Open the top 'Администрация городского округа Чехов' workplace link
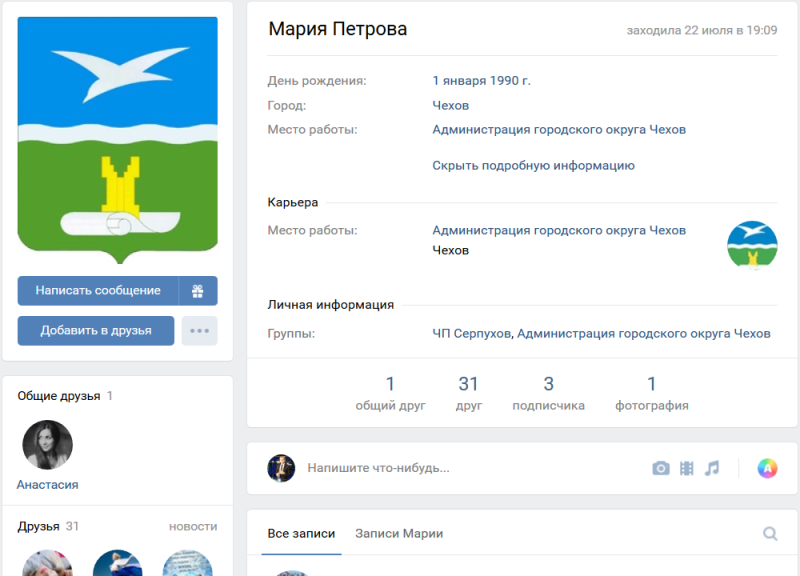The height and width of the screenshot is (576, 800). (x=559, y=130)
